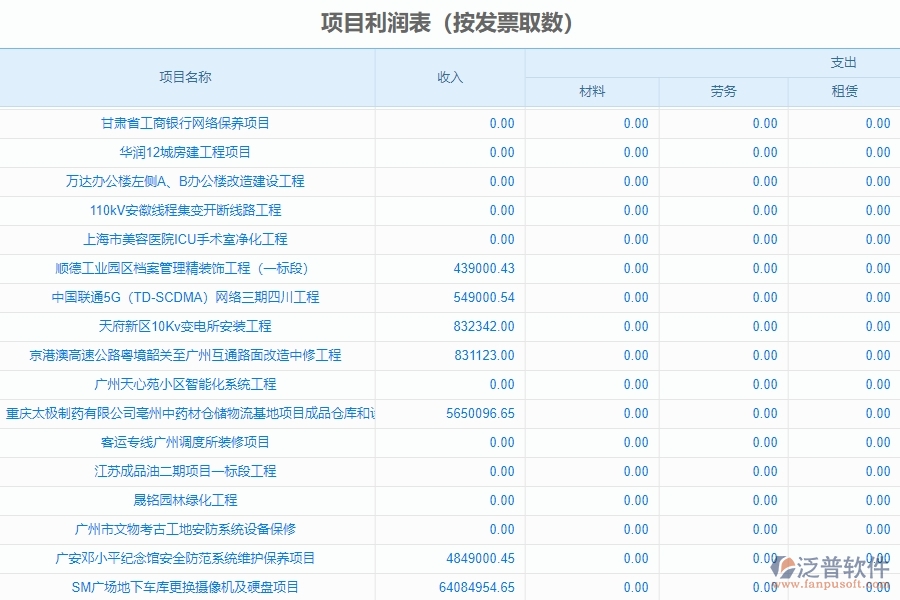Select the 华润12城房建工程项目 row
The height and width of the screenshot is (600, 900).
(x=188, y=152)
